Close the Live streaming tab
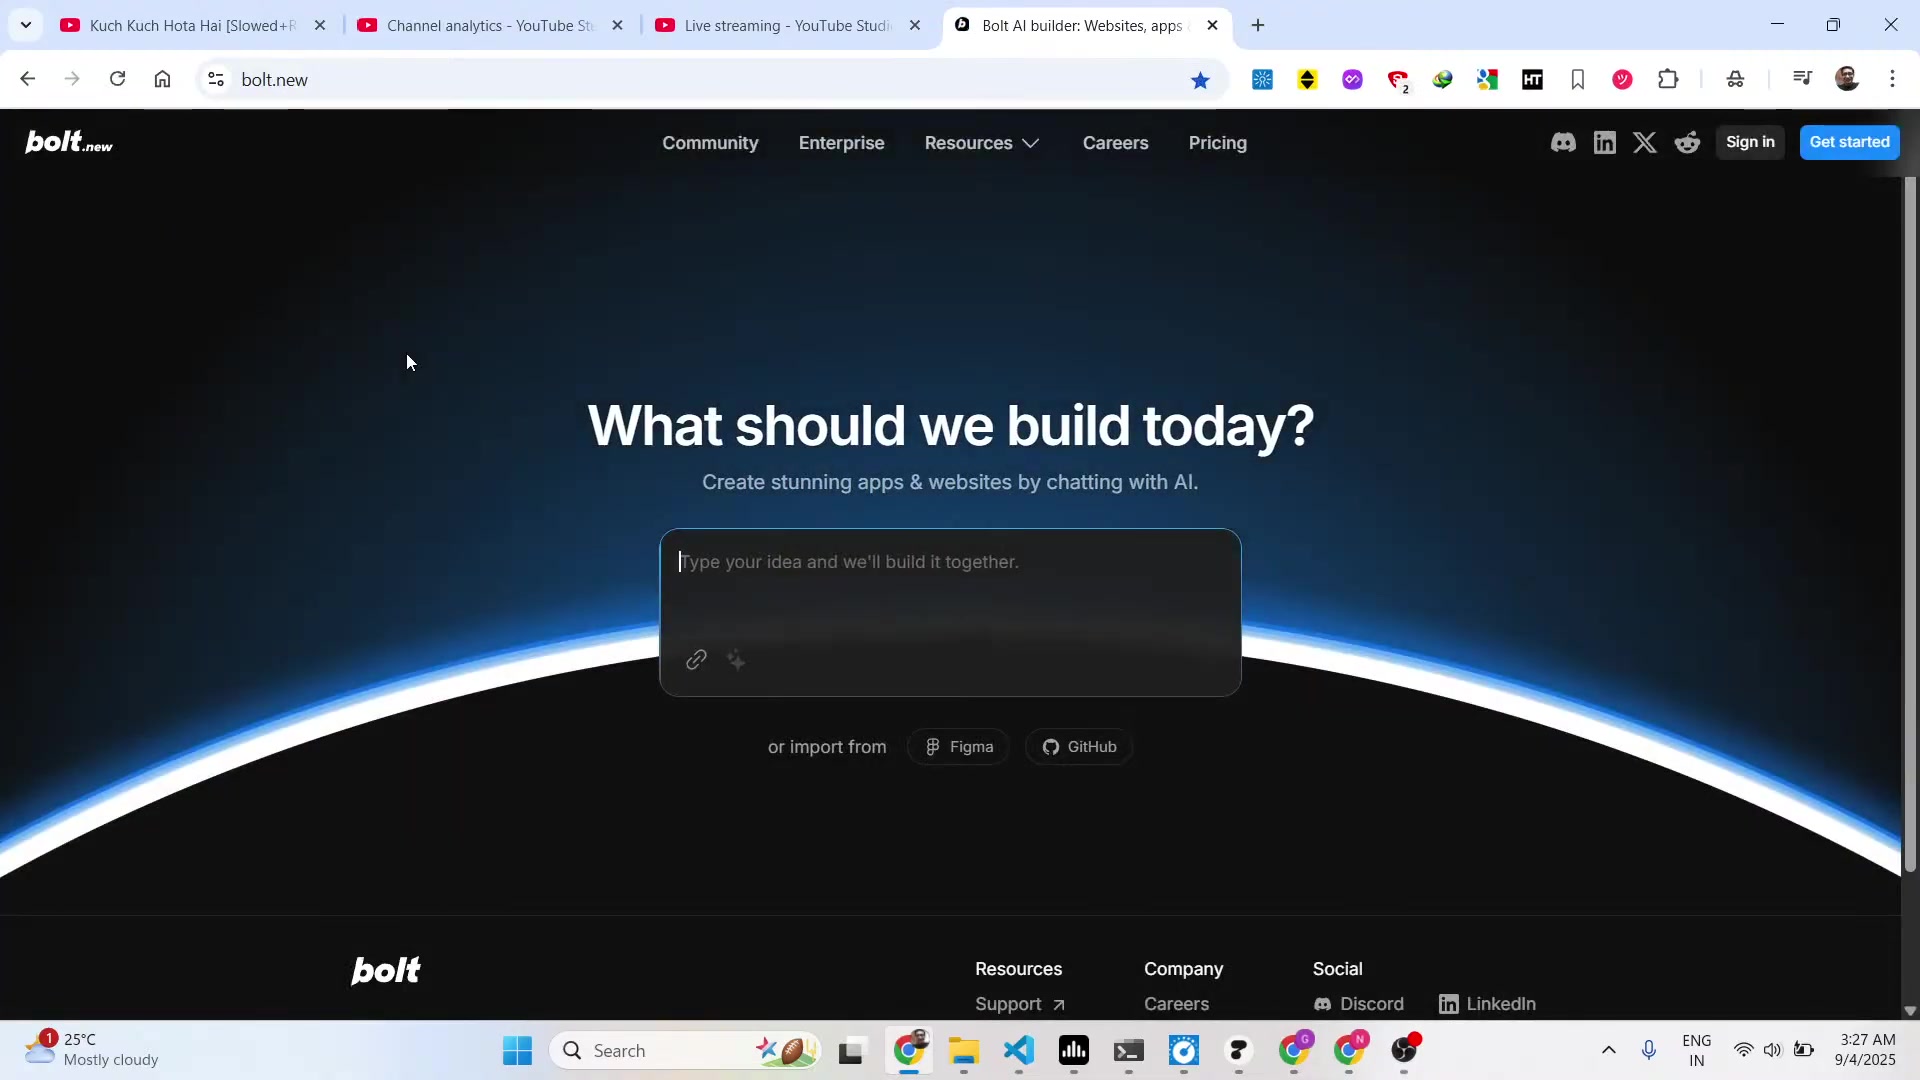The height and width of the screenshot is (1080, 1920). coord(914,25)
